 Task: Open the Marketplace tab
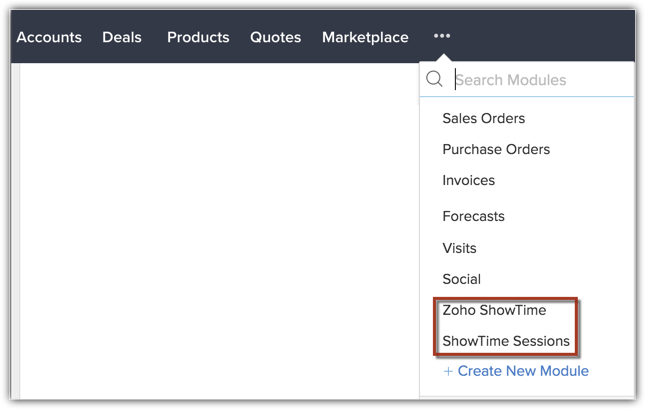click(x=365, y=37)
